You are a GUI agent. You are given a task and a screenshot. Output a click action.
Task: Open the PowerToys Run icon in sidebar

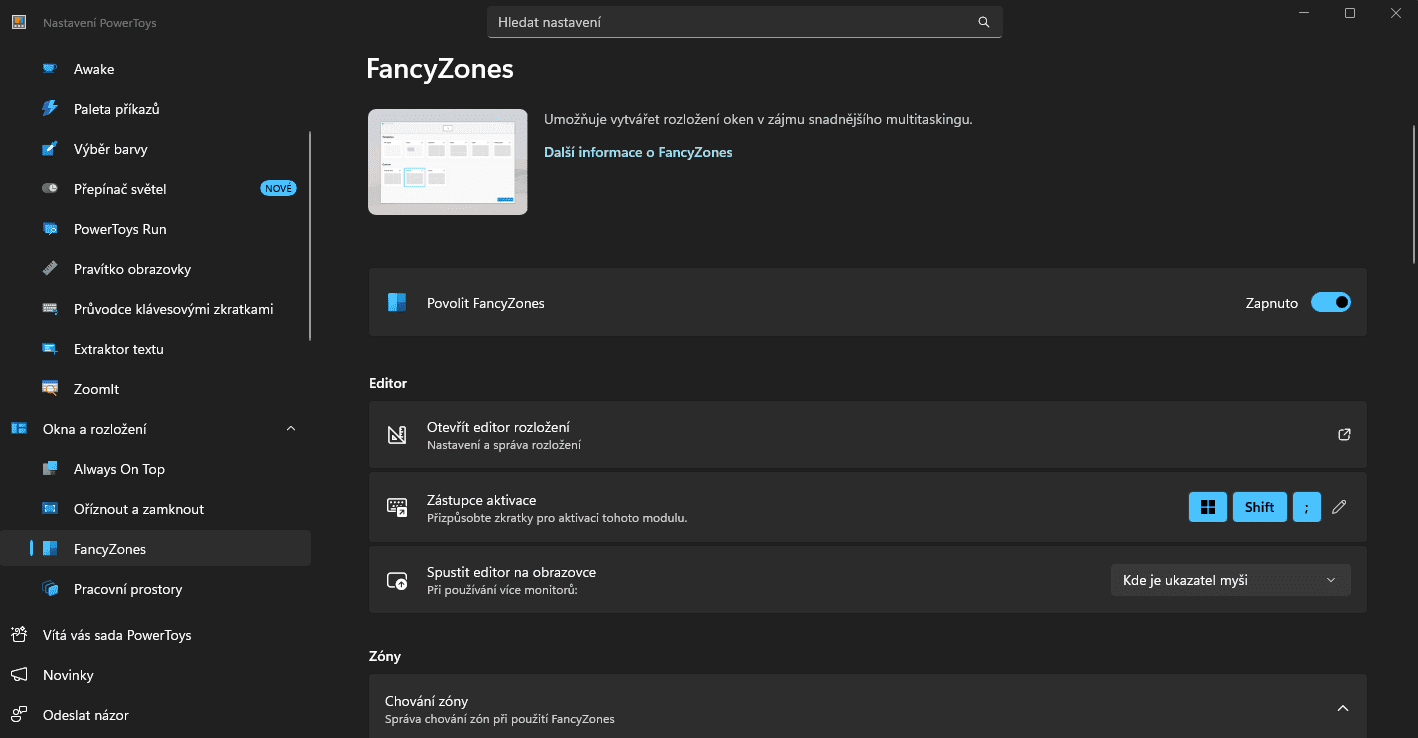50,229
